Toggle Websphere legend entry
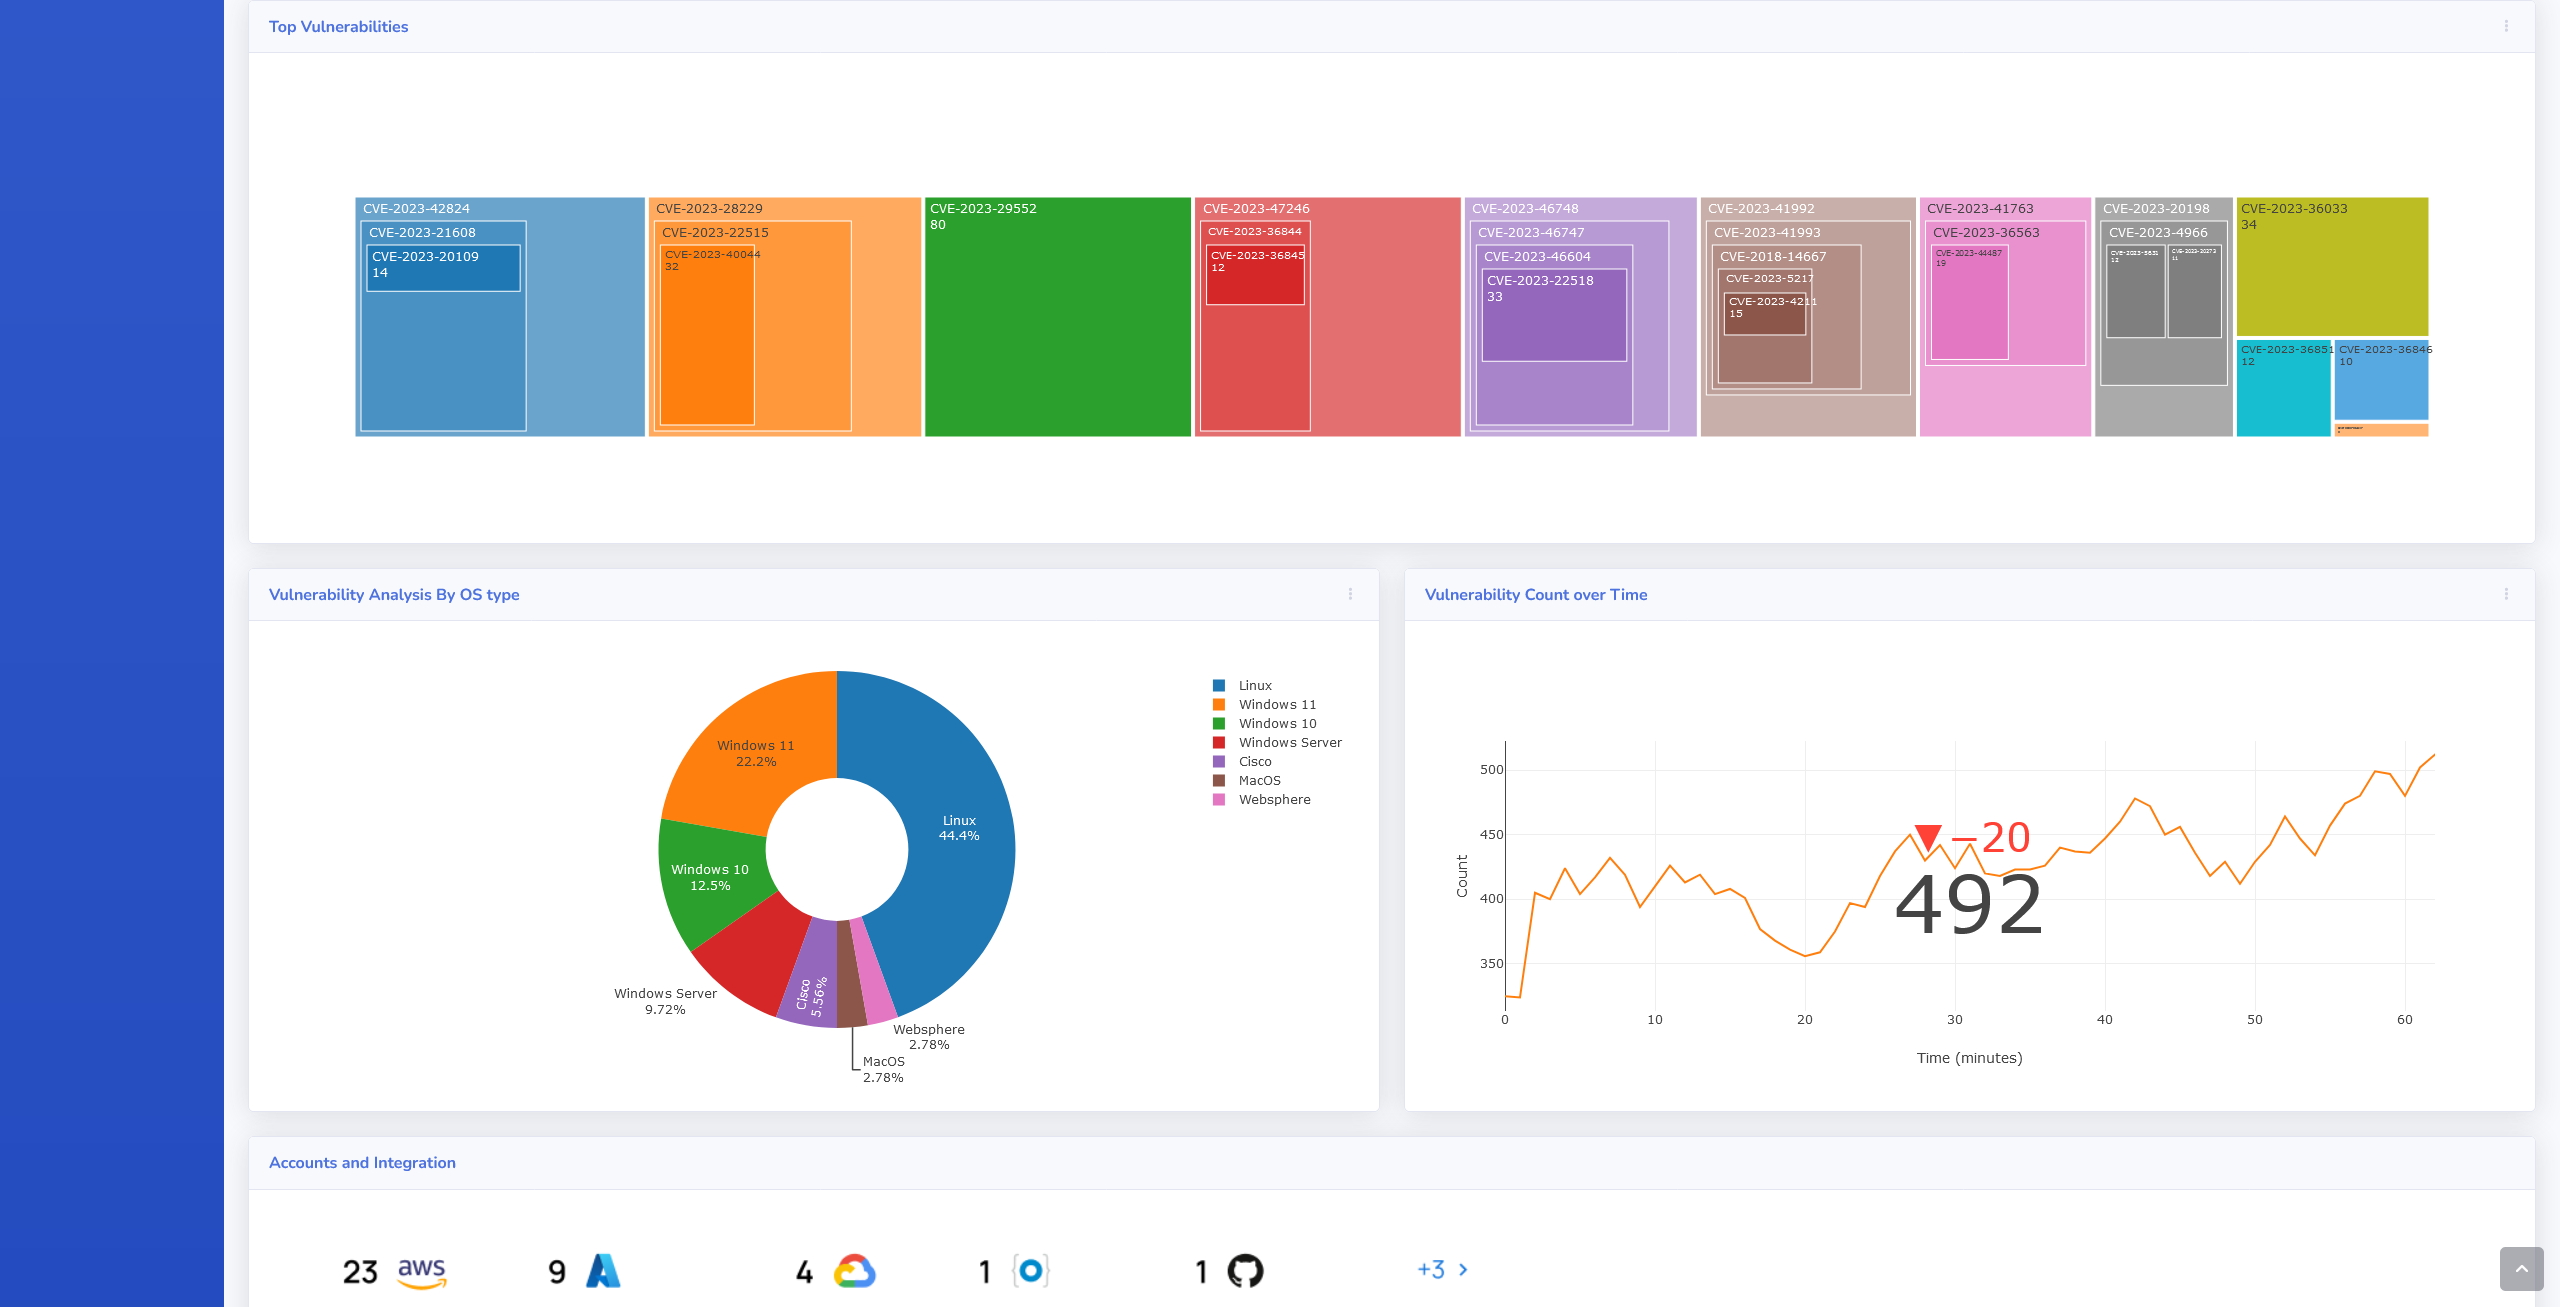The width and height of the screenshot is (2560, 1307). tap(1273, 800)
